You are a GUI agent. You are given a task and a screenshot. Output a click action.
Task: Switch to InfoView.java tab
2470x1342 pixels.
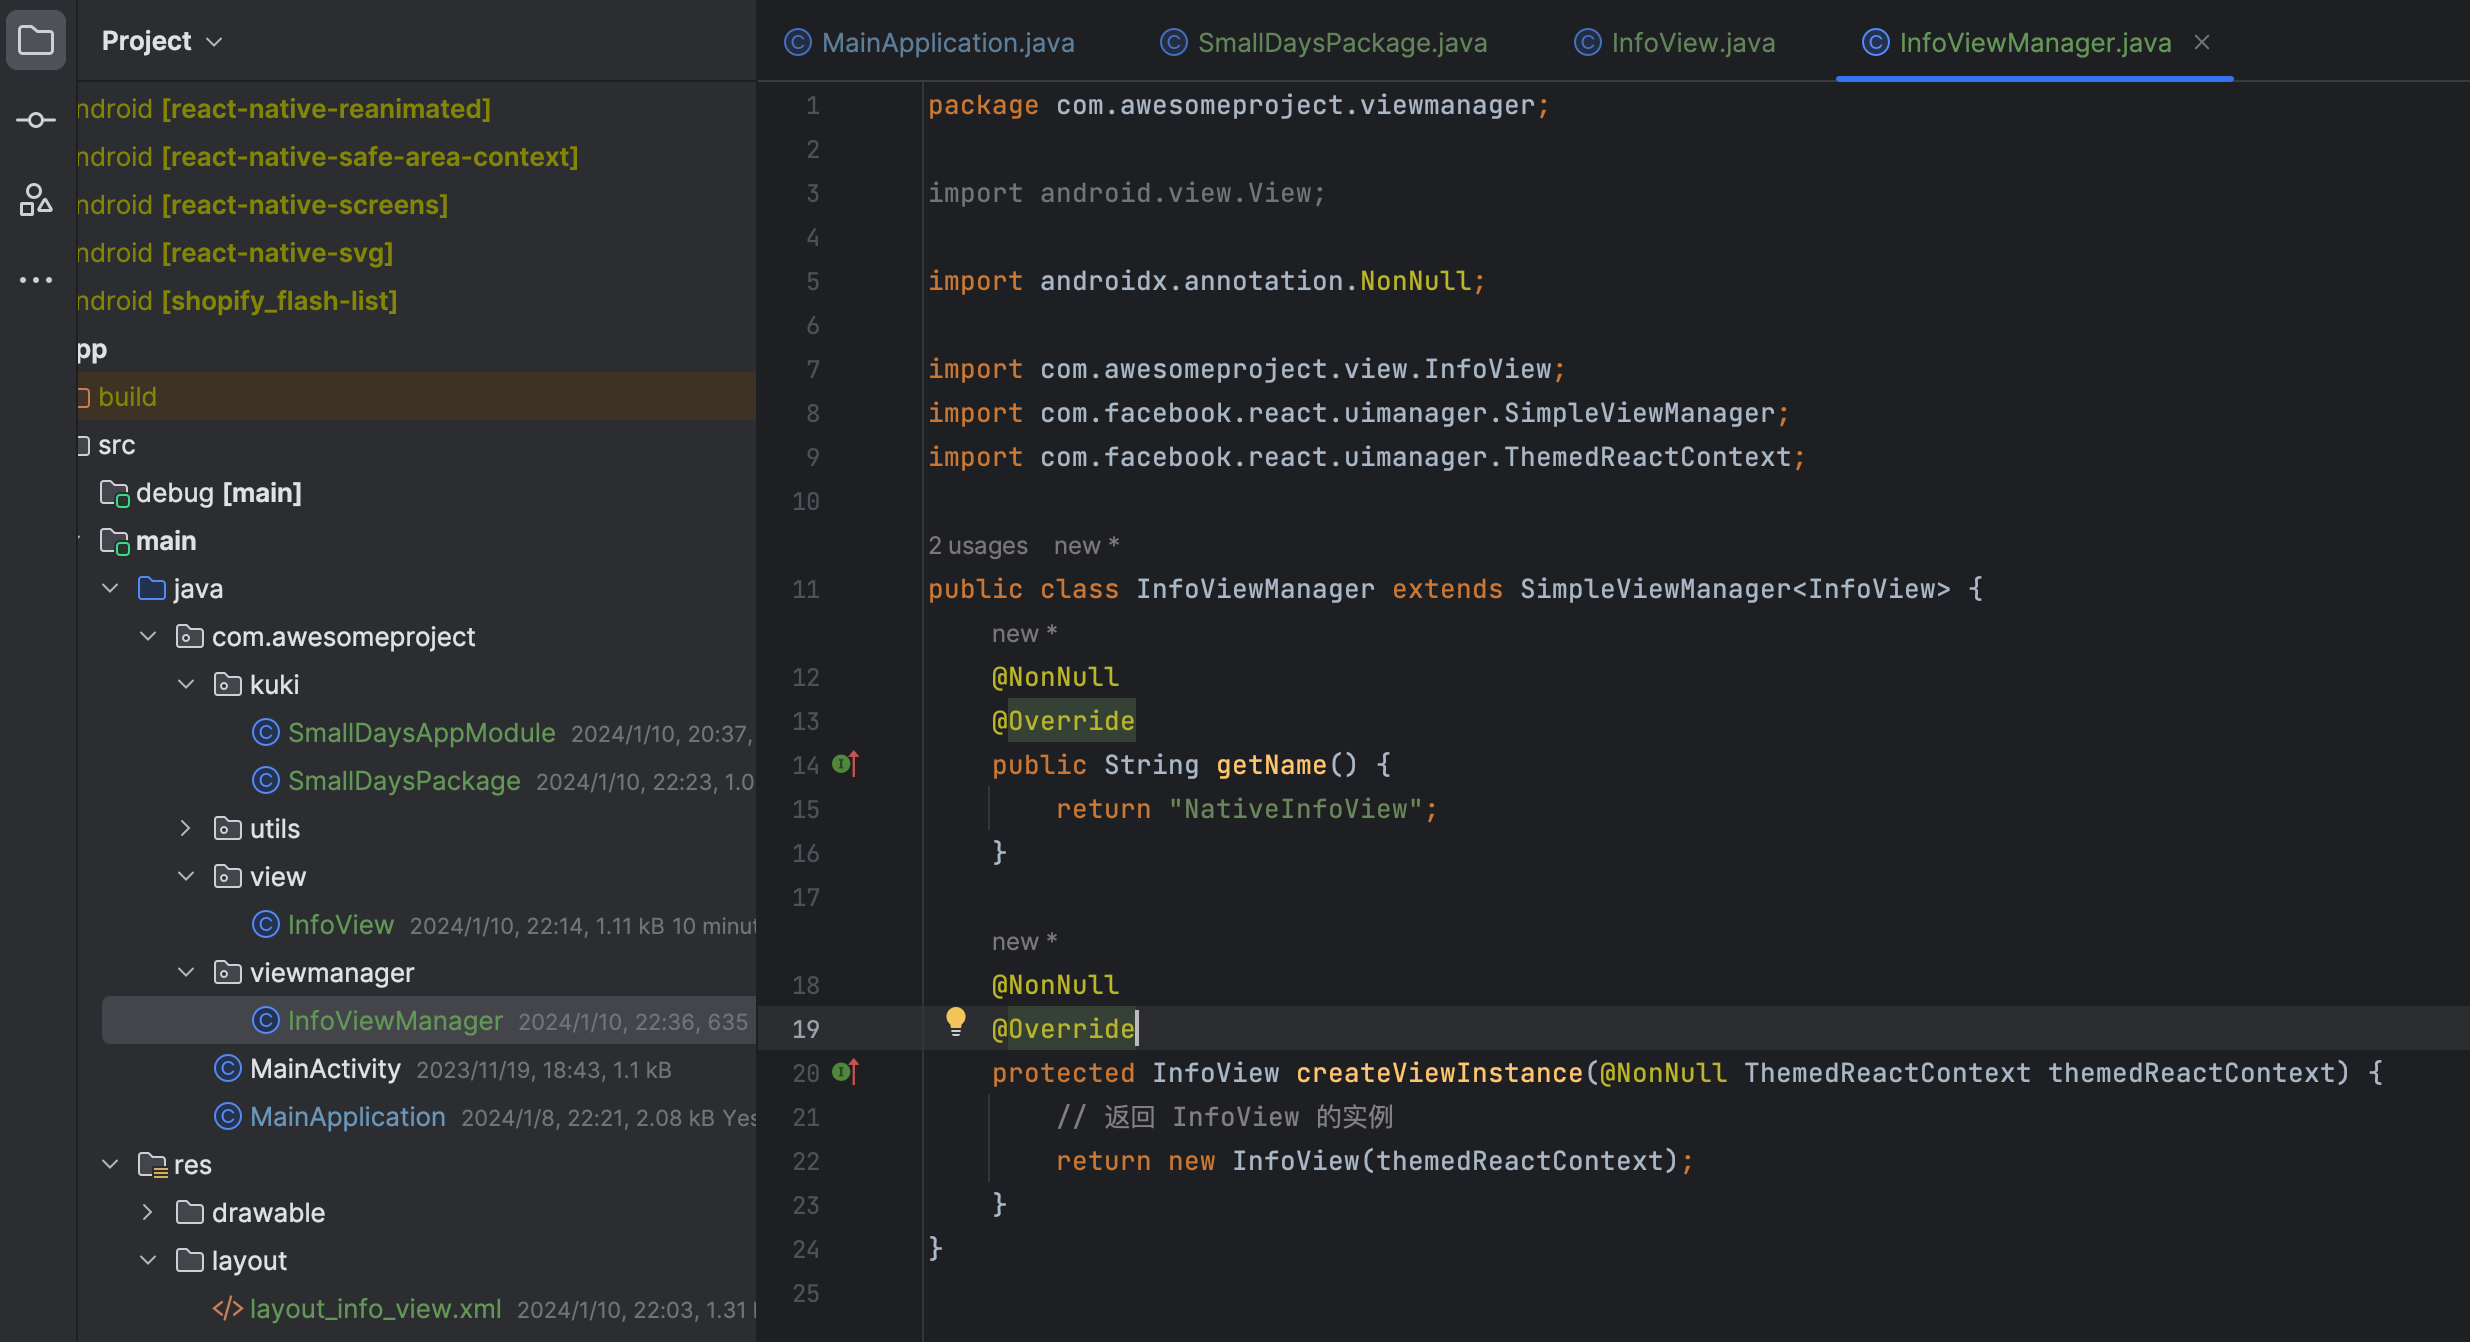(x=1675, y=42)
